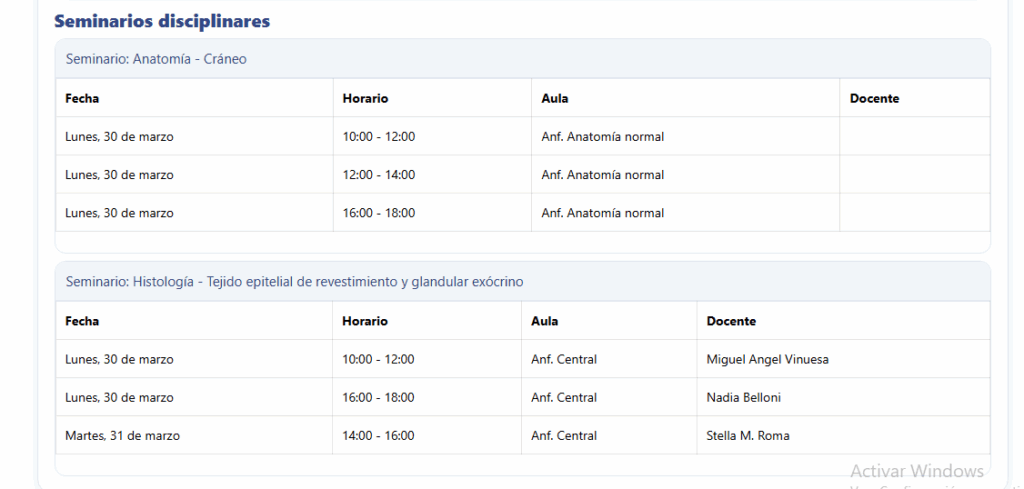Click the Anatomía 16:00 - 18:00 schedule cell
The height and width of the screenshot is (489, 1024).
pyautogui.click(x=378, y=212)
